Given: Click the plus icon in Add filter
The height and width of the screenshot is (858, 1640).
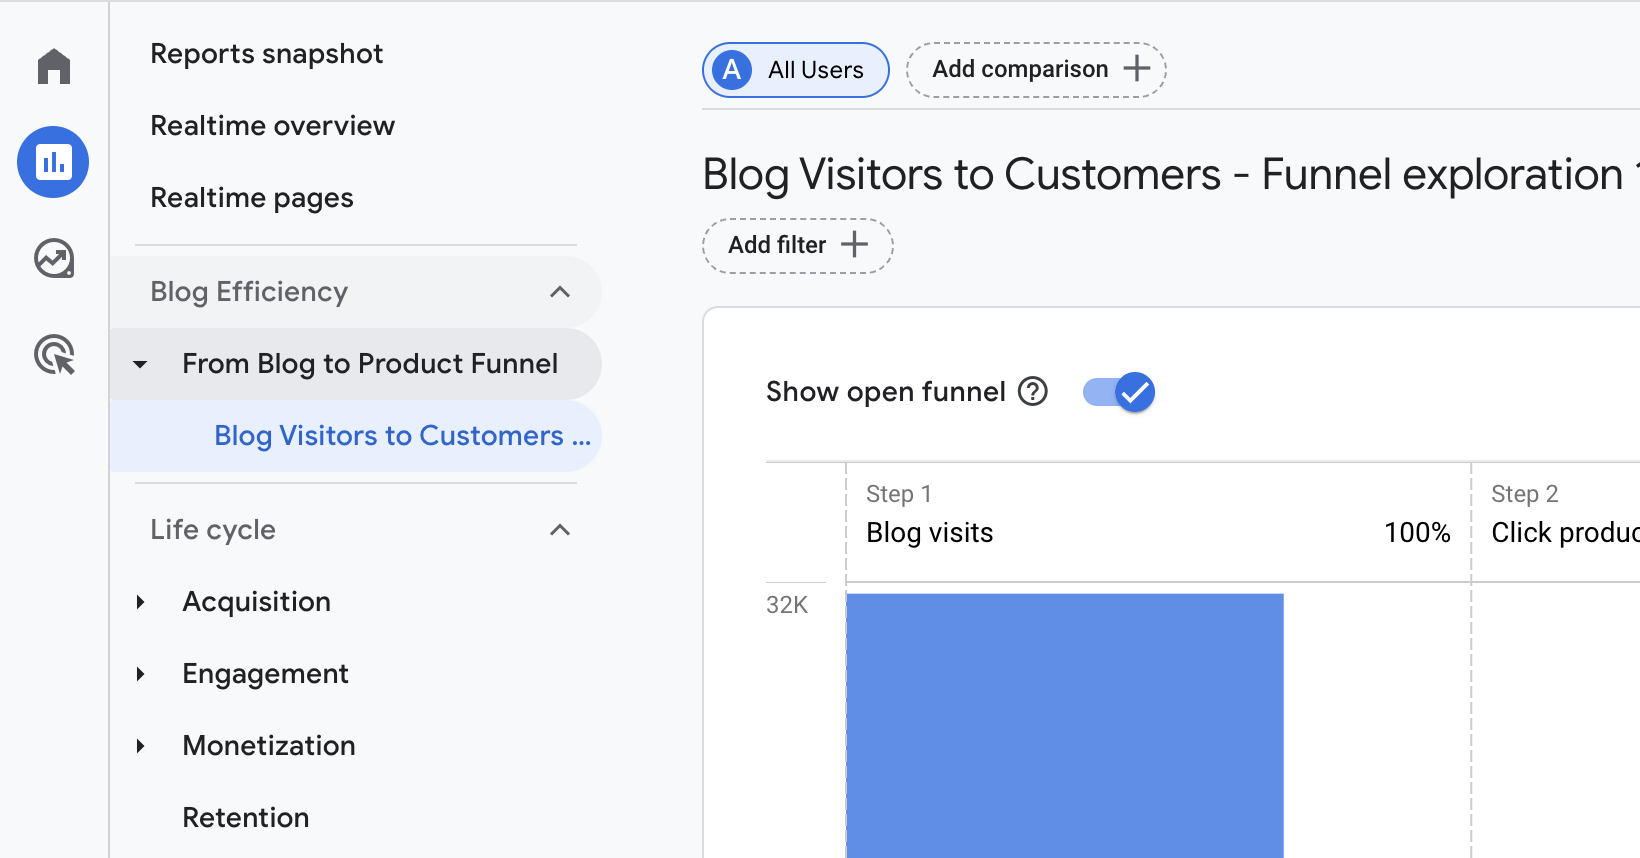Looking at the screenshot, I should 854,245.
